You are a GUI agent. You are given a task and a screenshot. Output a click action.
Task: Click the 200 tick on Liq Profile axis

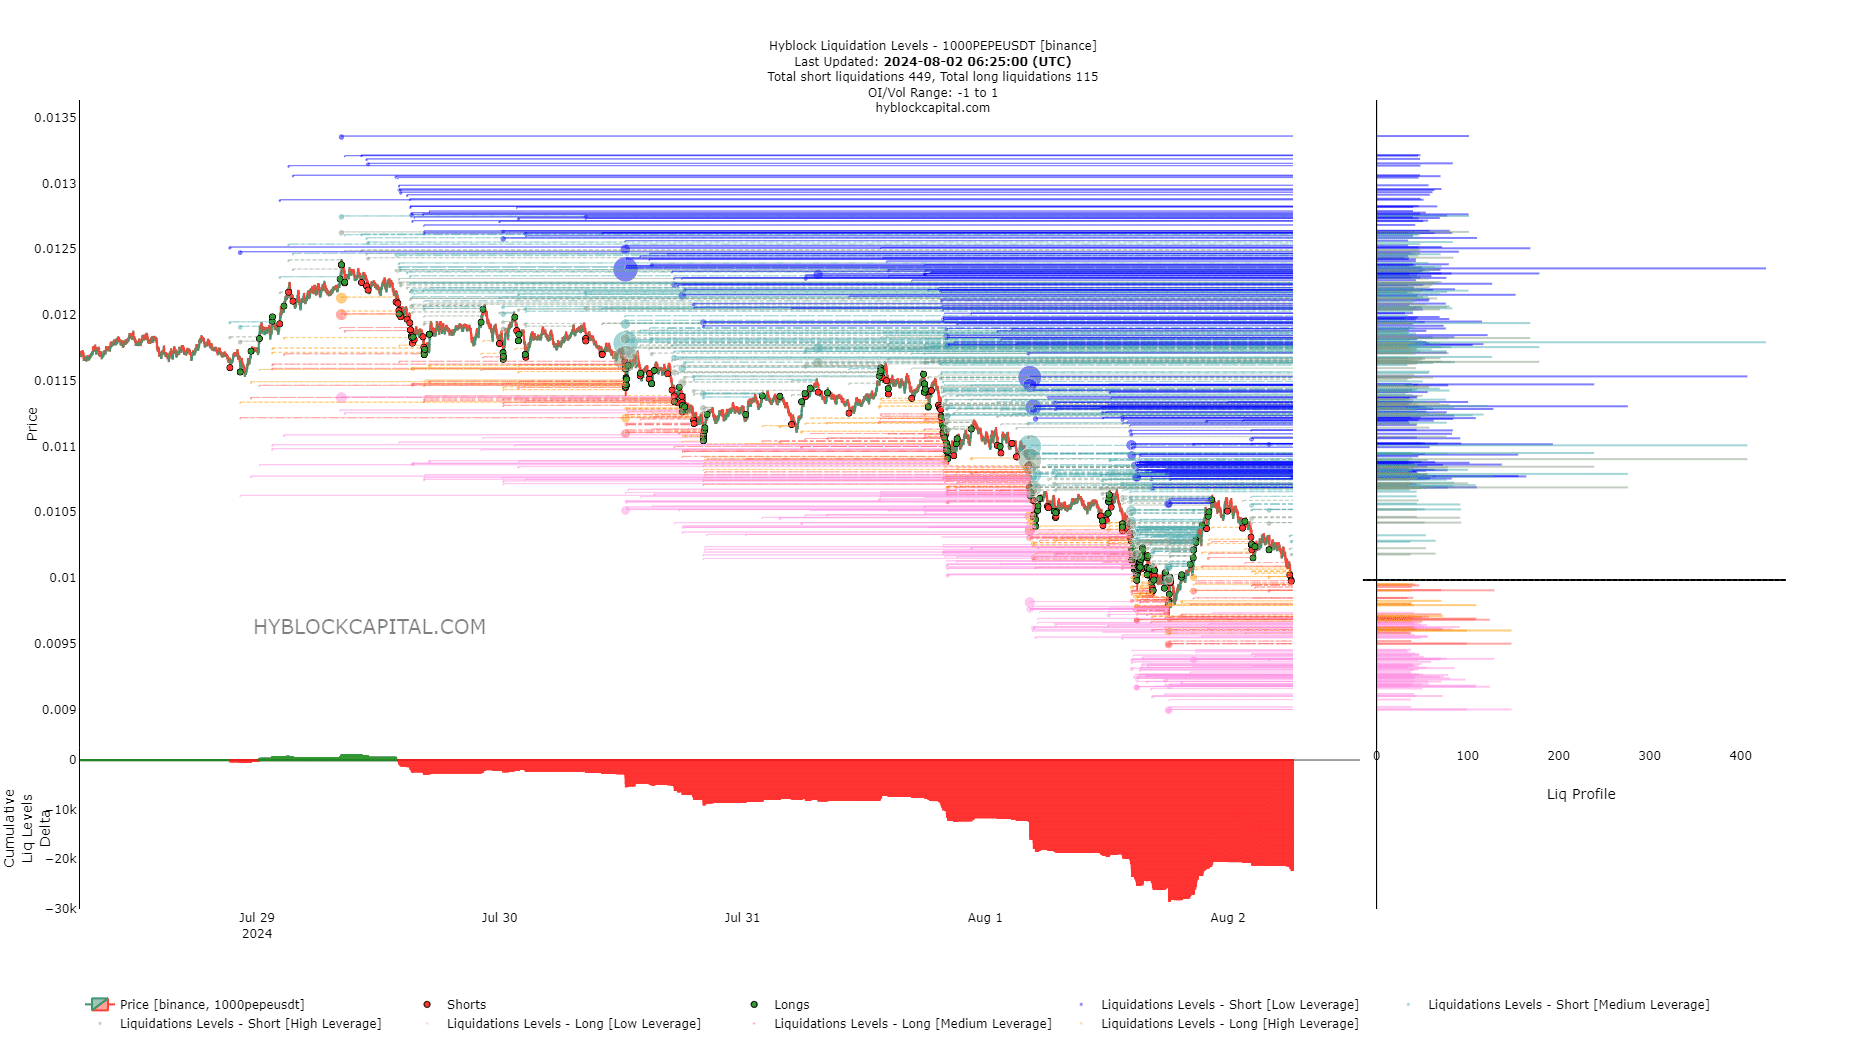pos(1559,756)
